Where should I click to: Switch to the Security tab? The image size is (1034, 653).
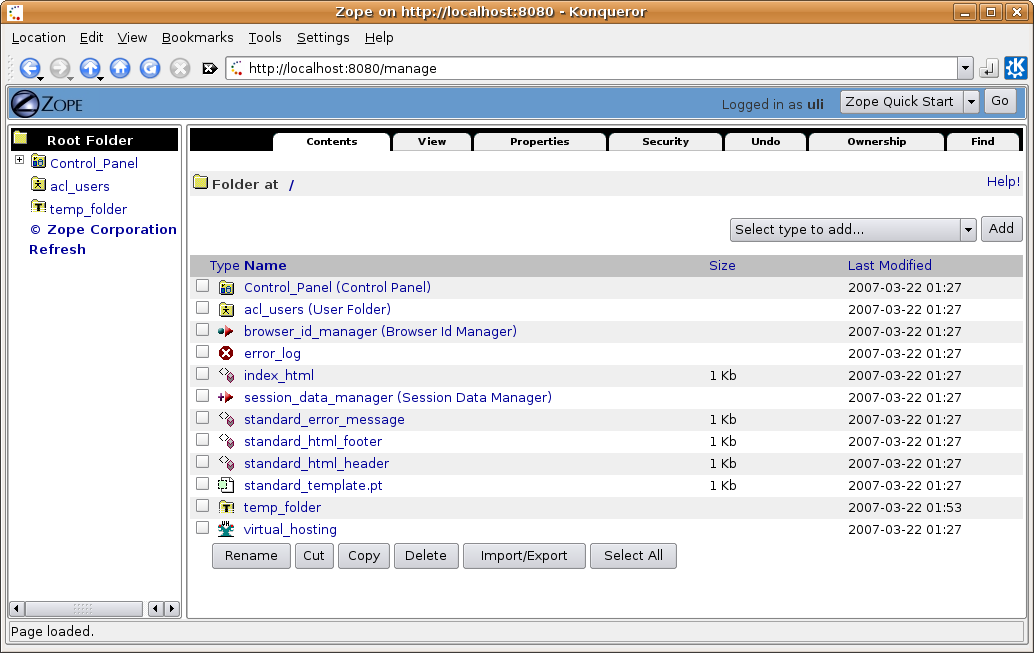pyautogui.click(x=665, y=142)
